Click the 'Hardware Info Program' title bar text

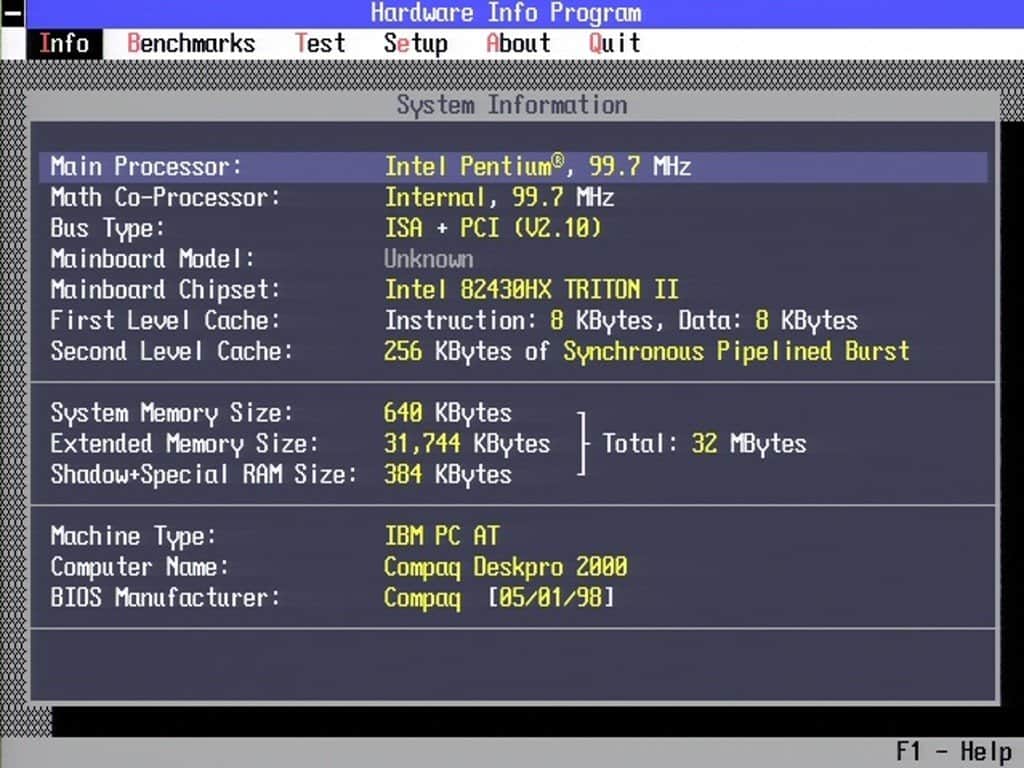click(506, 13)
